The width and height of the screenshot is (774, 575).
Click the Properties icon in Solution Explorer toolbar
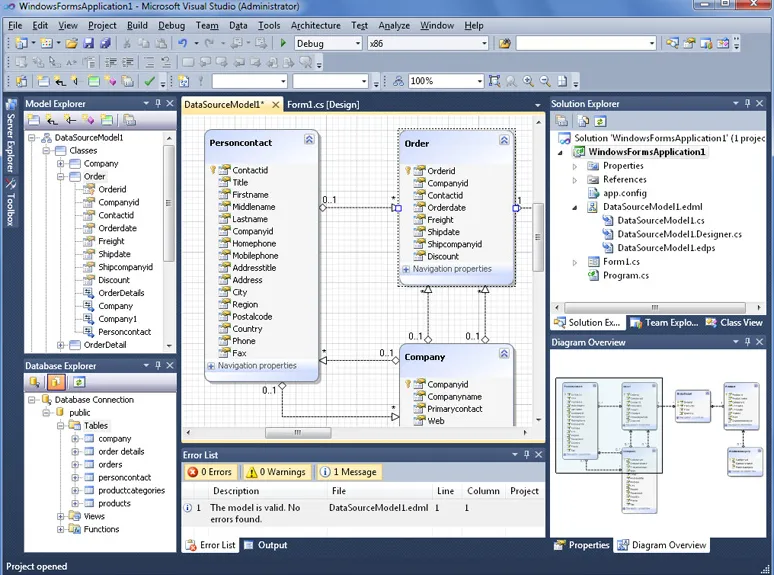(x=562, y=120)
